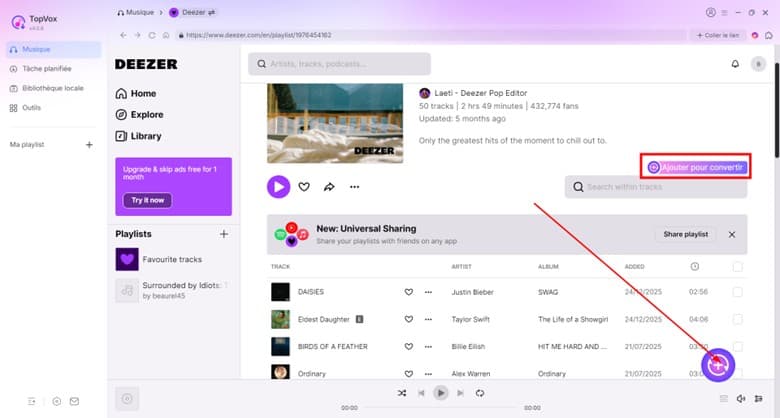Open the Surrounded by Idiots playlist
Screen dimensions: 780x418
click(x=172, y=290)
